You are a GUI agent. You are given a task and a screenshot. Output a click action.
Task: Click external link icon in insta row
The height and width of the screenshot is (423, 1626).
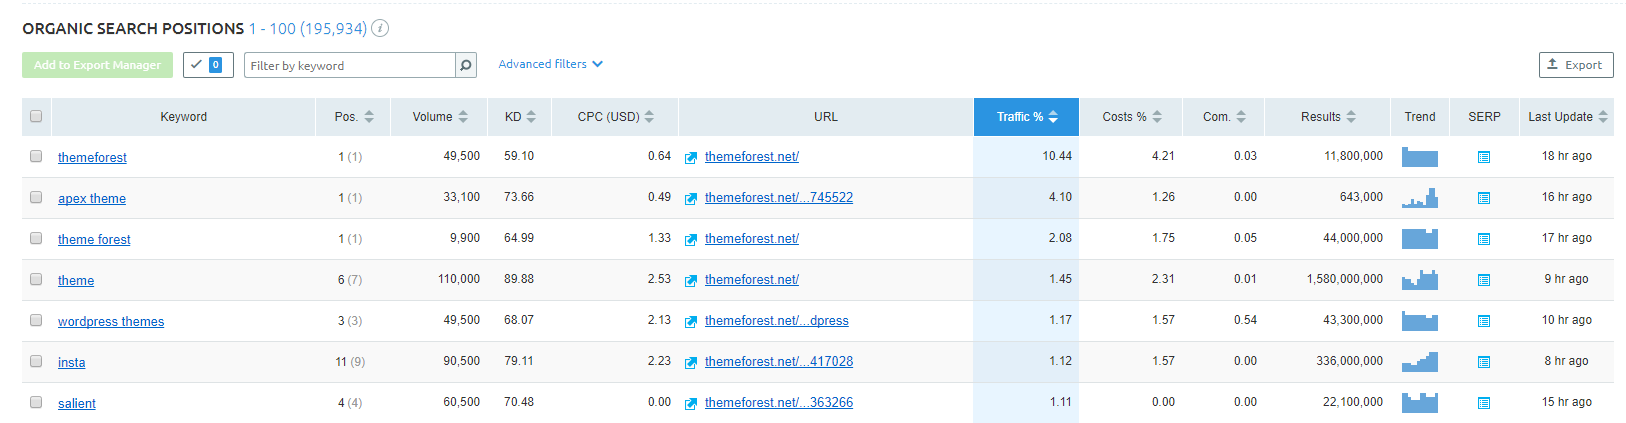tap(691, 363)
